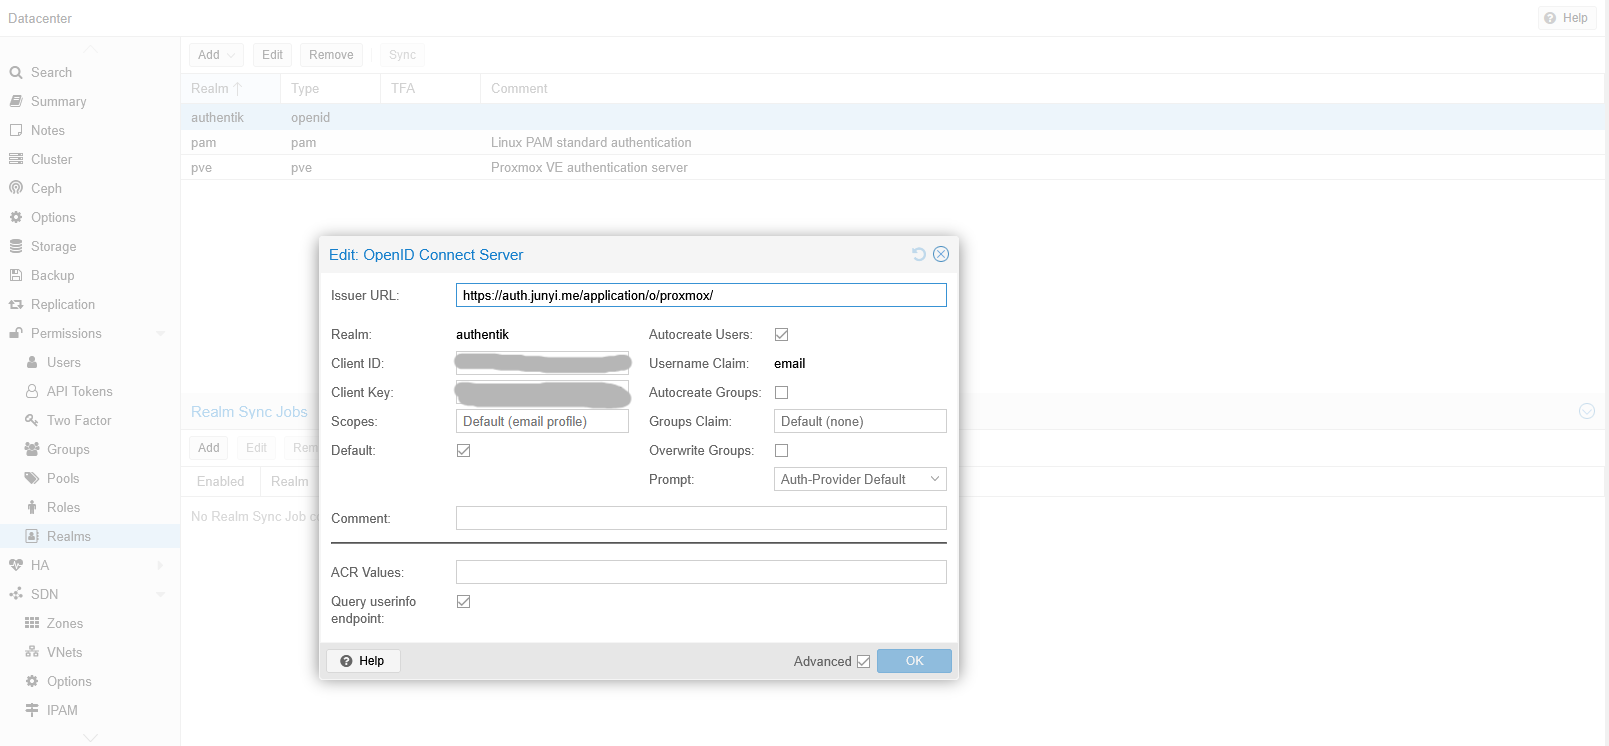Toggle the Default realm checkbox
The width and height of the screenshot is (1609, 746).
coord(464,450)
